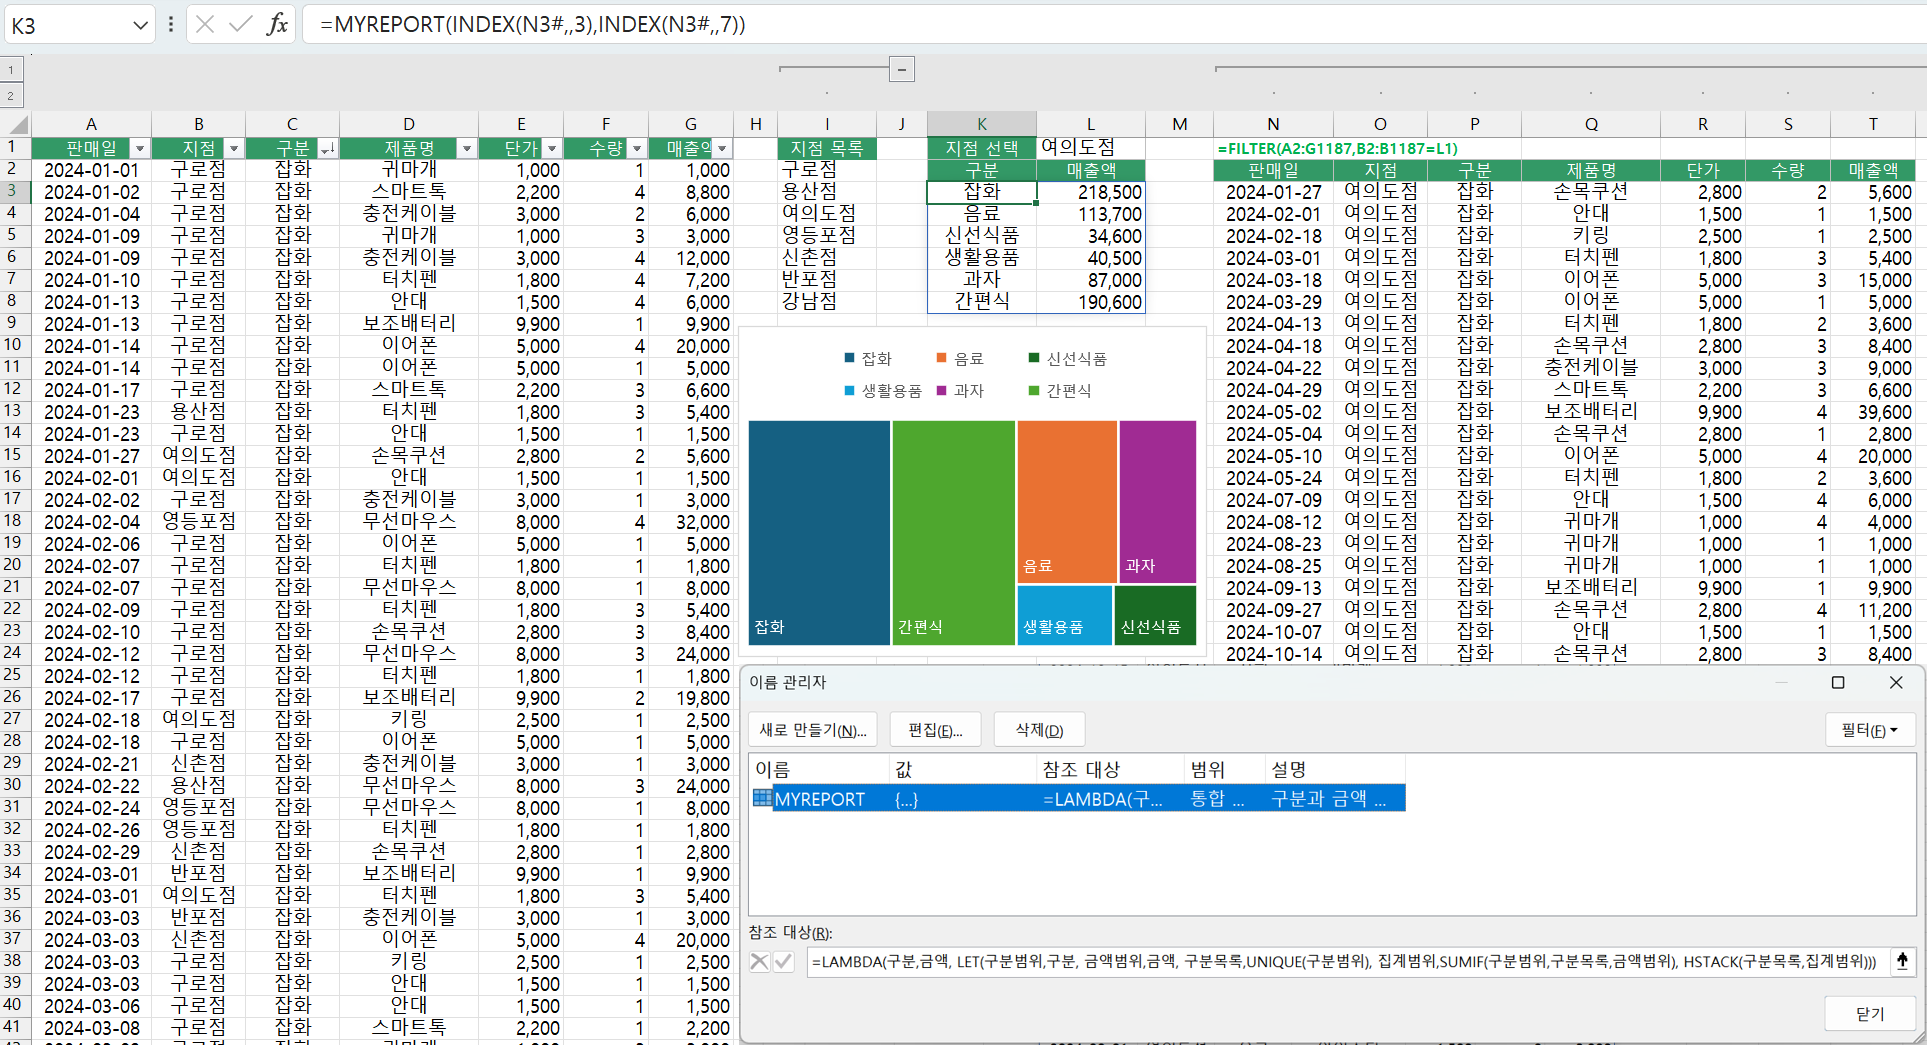Viewport: 1927px width, 1045px height.
Task: Close the 이름 관리자 dialog with X
Action: point(1896,682)
